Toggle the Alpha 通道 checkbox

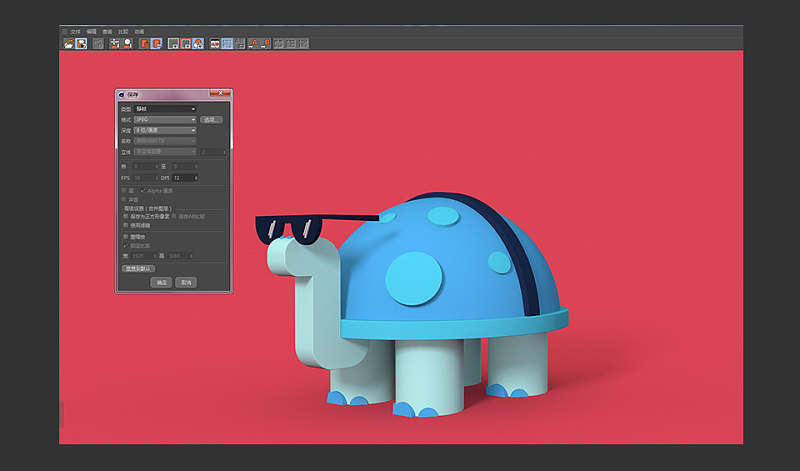pyautogui.click(x=143, y=190)
